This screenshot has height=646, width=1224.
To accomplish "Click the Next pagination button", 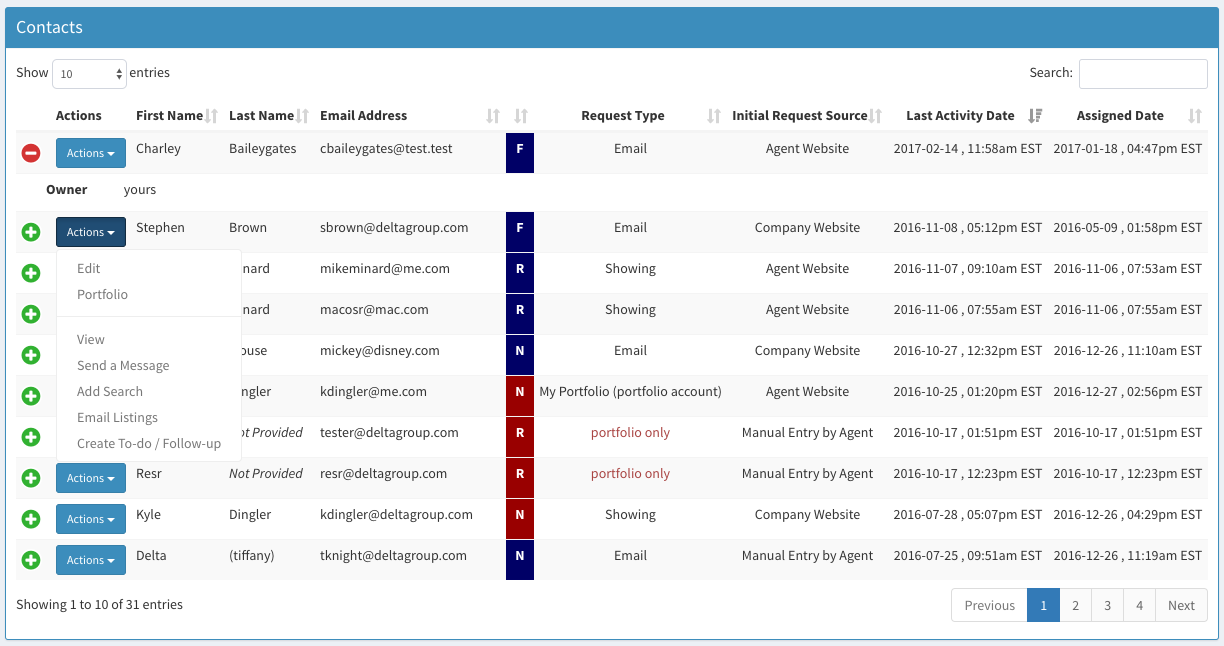I will [1181, 605].
